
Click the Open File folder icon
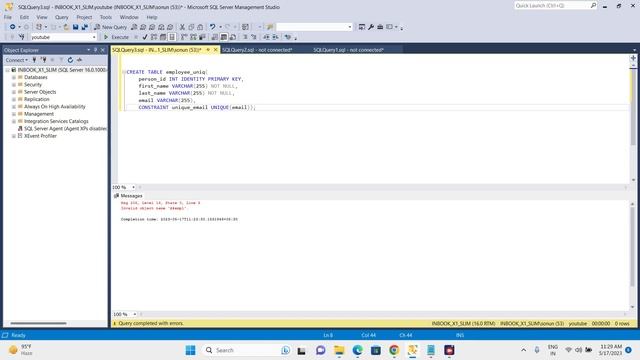[66, 27]
